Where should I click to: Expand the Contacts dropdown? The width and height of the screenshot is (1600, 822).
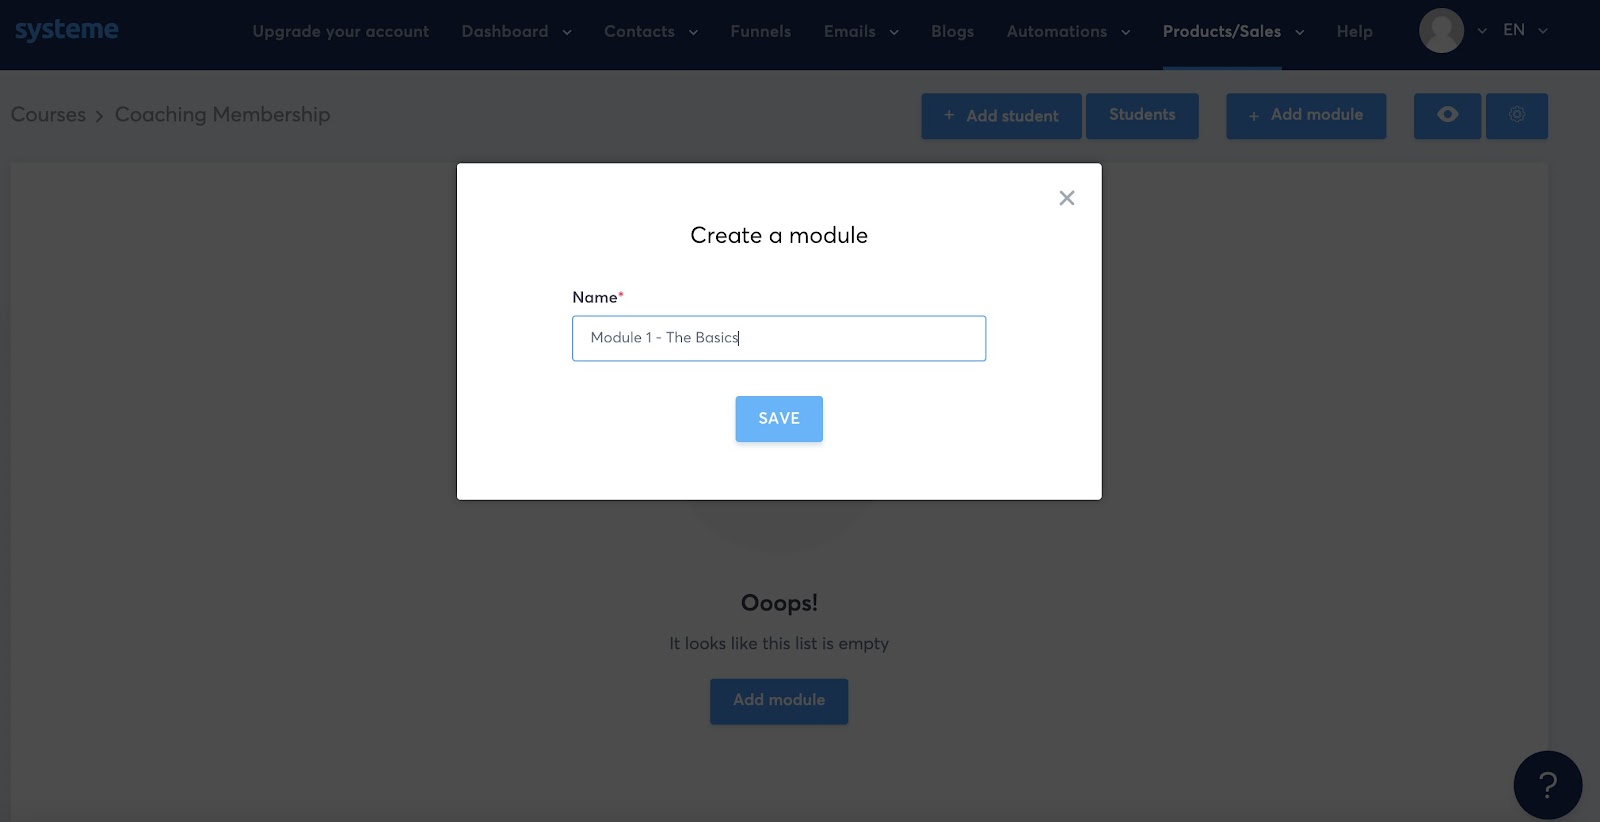tap(651, 32)
